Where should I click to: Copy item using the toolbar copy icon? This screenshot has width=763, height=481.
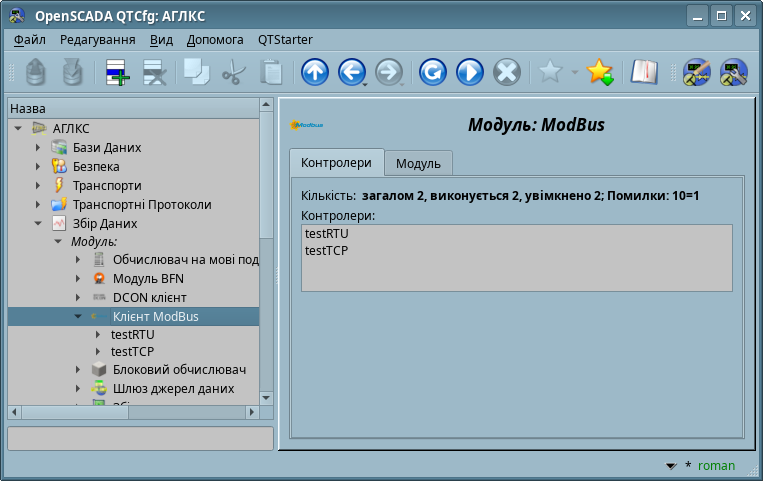[196, 73]
